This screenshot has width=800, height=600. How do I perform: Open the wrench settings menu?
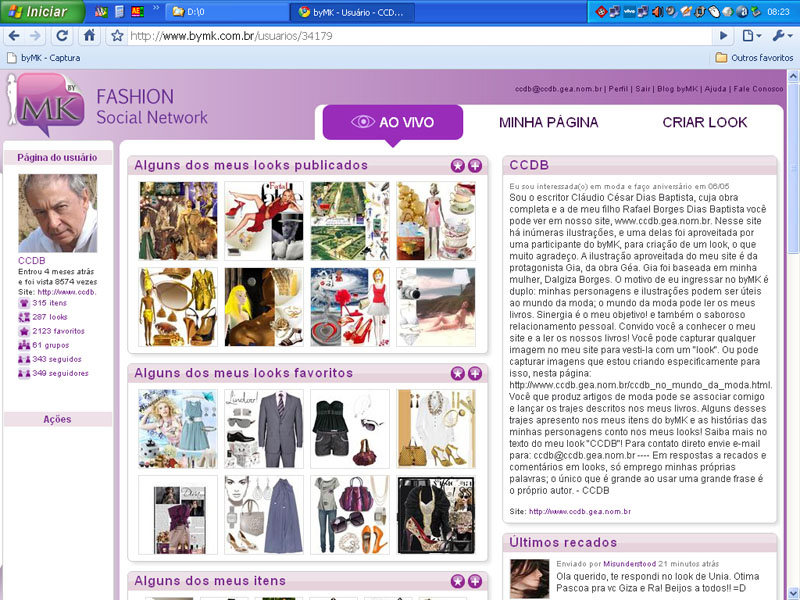click(x=782, y=35)
